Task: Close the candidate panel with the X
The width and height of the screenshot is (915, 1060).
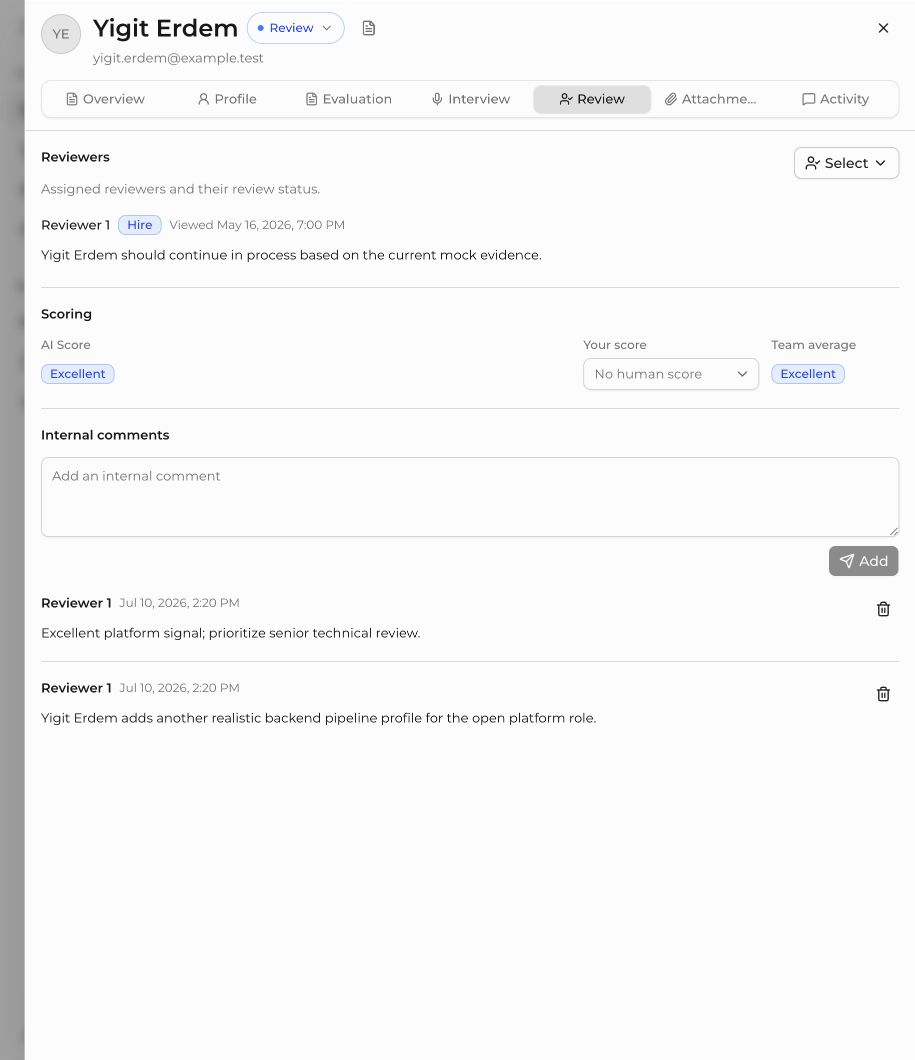Action: tap(883, 28)
